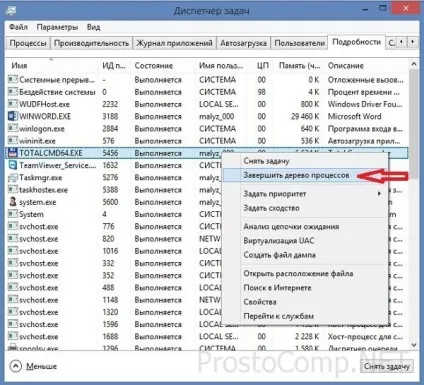
Task: Select the Taskmgr.exe process name
Action: pos(40,178)
